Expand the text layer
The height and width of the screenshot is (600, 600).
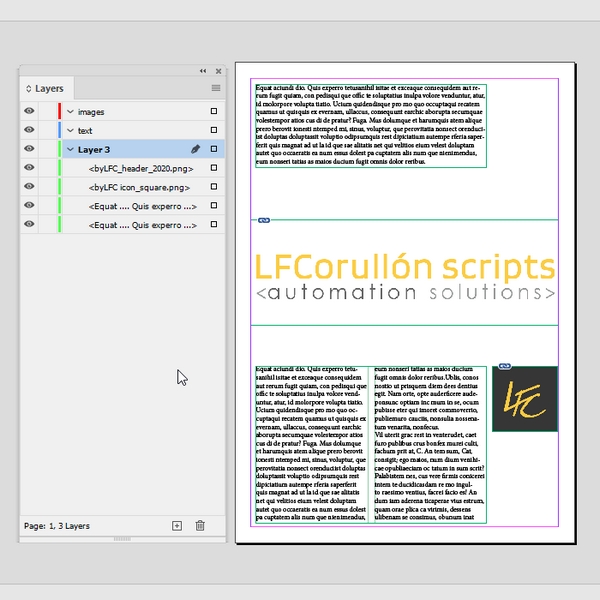coord(70,130)
